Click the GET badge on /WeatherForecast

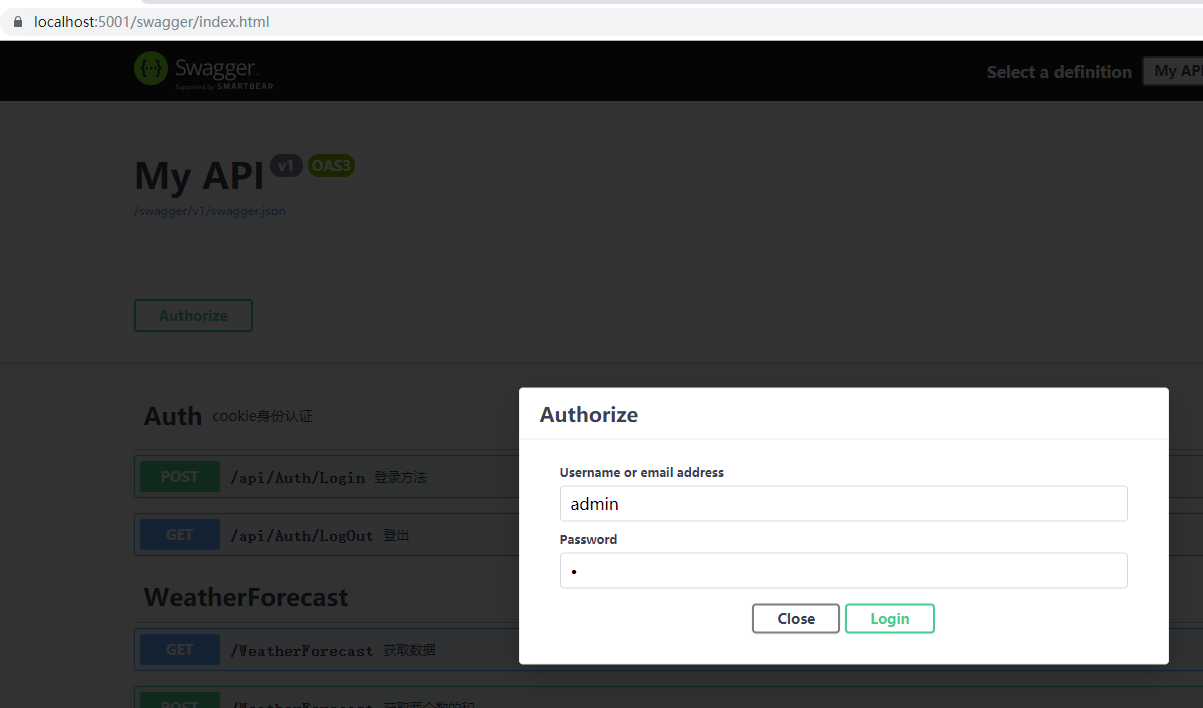click(x=178, y=649)
